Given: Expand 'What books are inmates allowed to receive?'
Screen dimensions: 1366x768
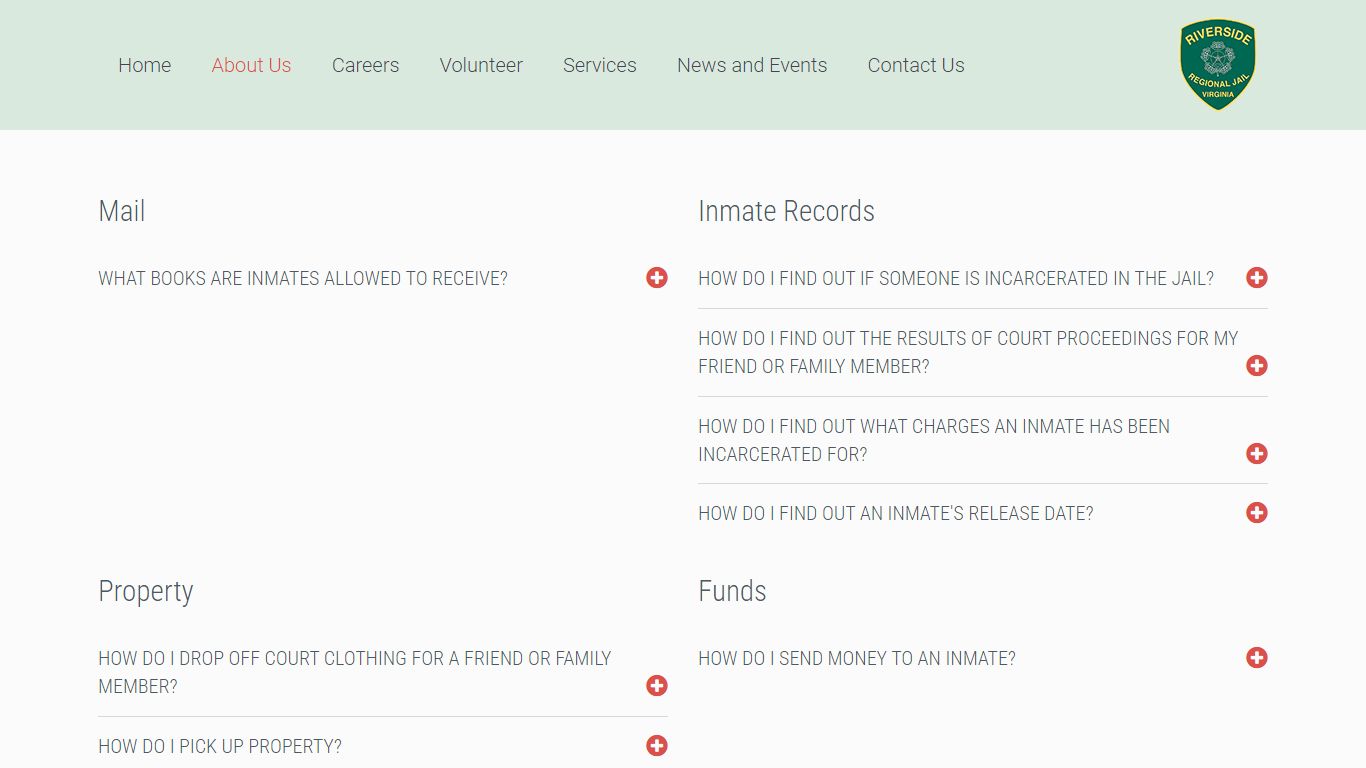Looking at the screenshot, I should pyautogui.click(x=303, y=279).
